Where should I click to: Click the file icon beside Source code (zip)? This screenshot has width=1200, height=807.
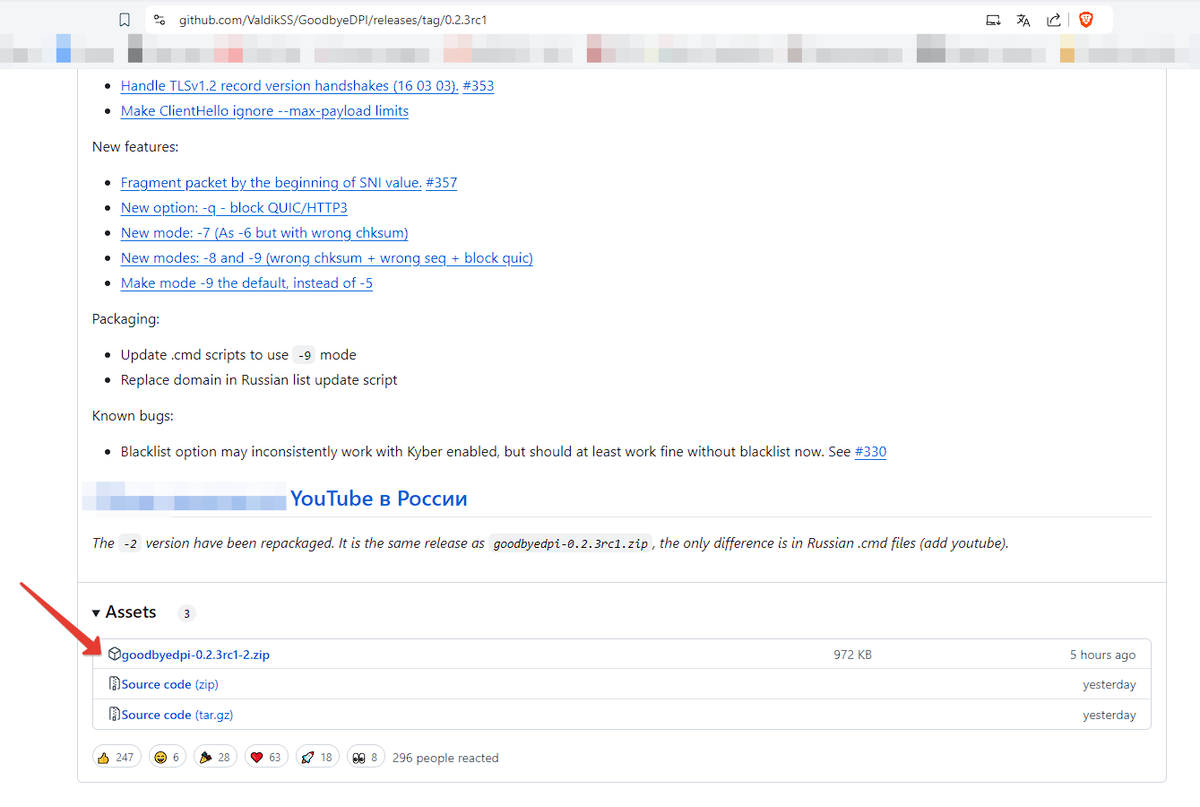pos(114,684)
